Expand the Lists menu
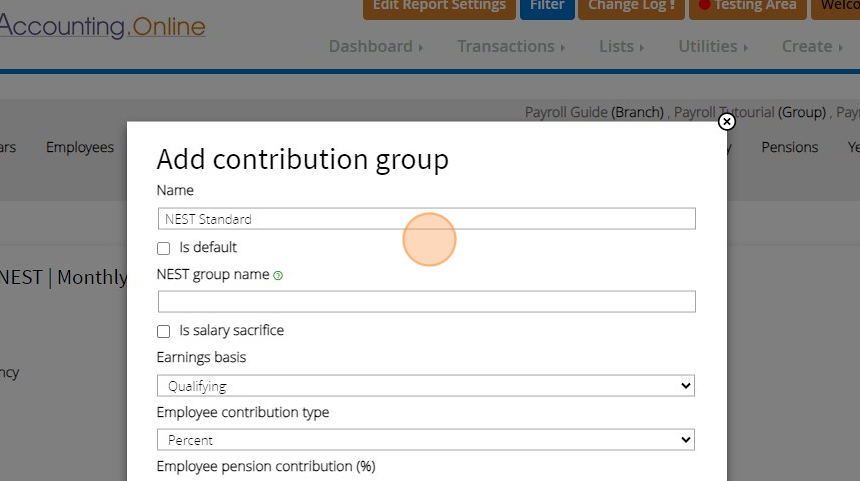The image size is (860, 481). 620,46
